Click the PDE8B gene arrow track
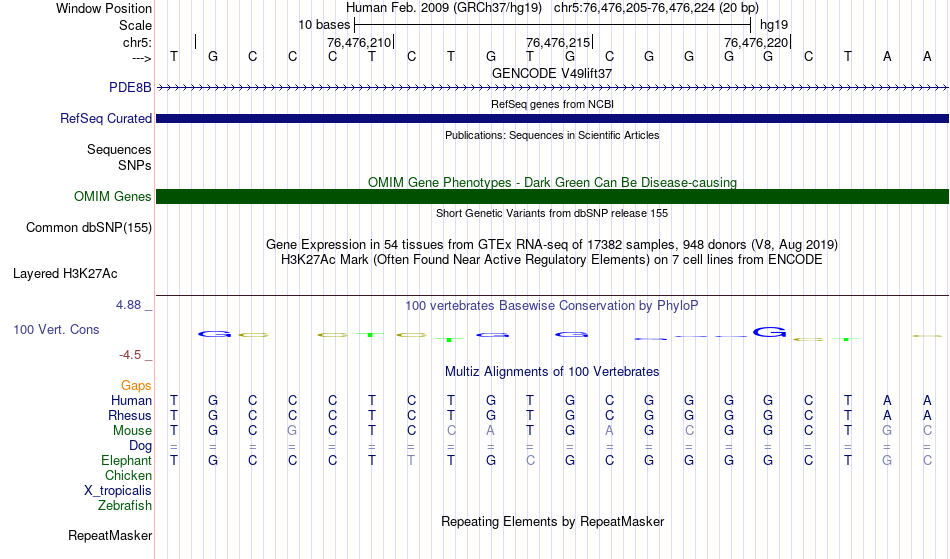 (553, 88)
